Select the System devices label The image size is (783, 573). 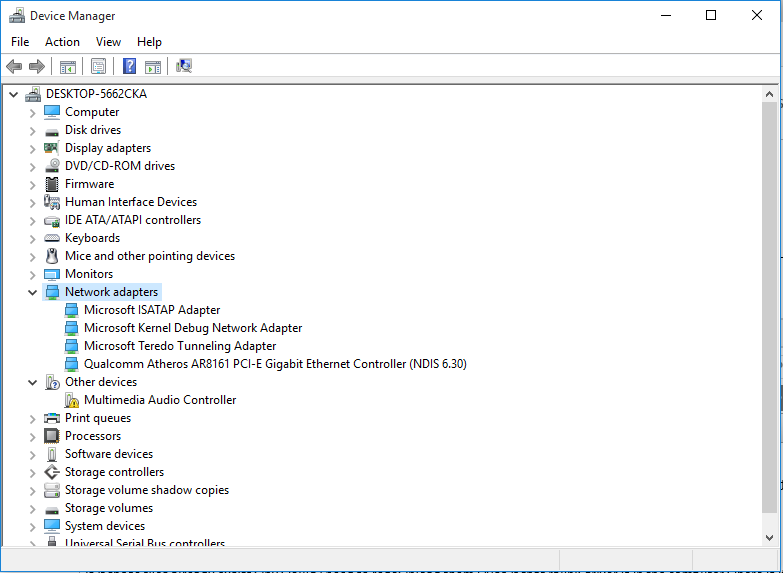[105, 526]
